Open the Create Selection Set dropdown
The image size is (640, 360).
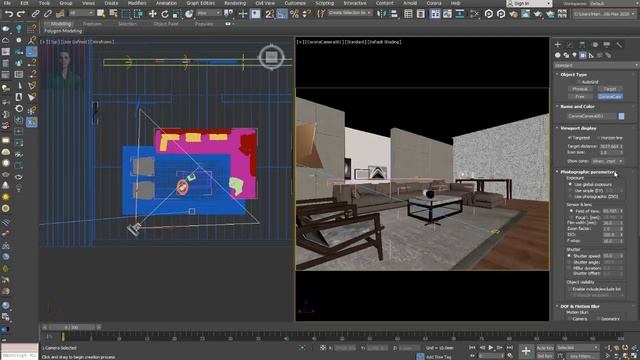[350, 13]
